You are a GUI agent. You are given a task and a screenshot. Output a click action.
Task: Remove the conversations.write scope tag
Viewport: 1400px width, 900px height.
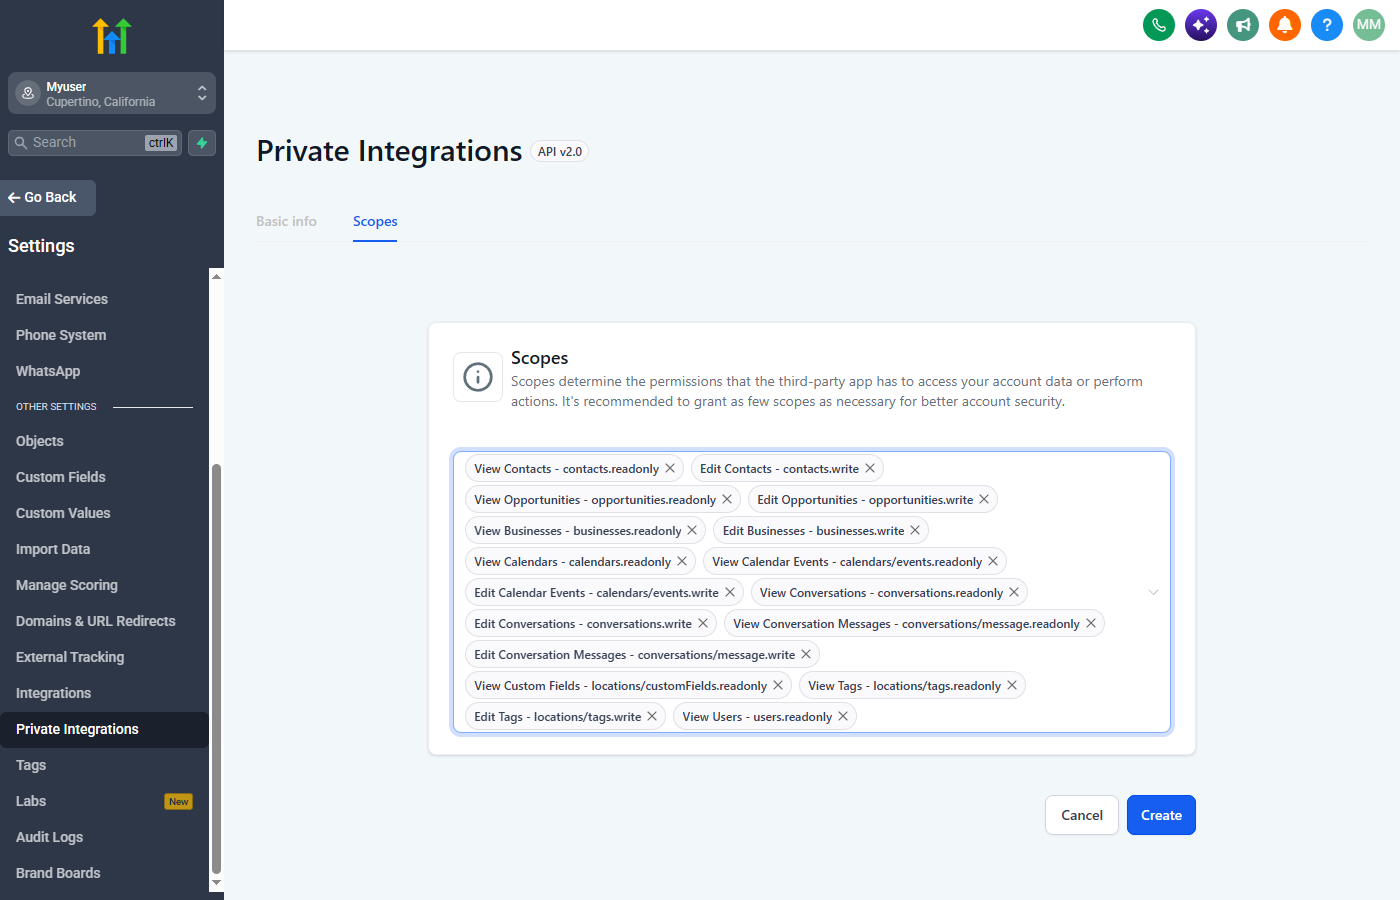tap(703, 623)
